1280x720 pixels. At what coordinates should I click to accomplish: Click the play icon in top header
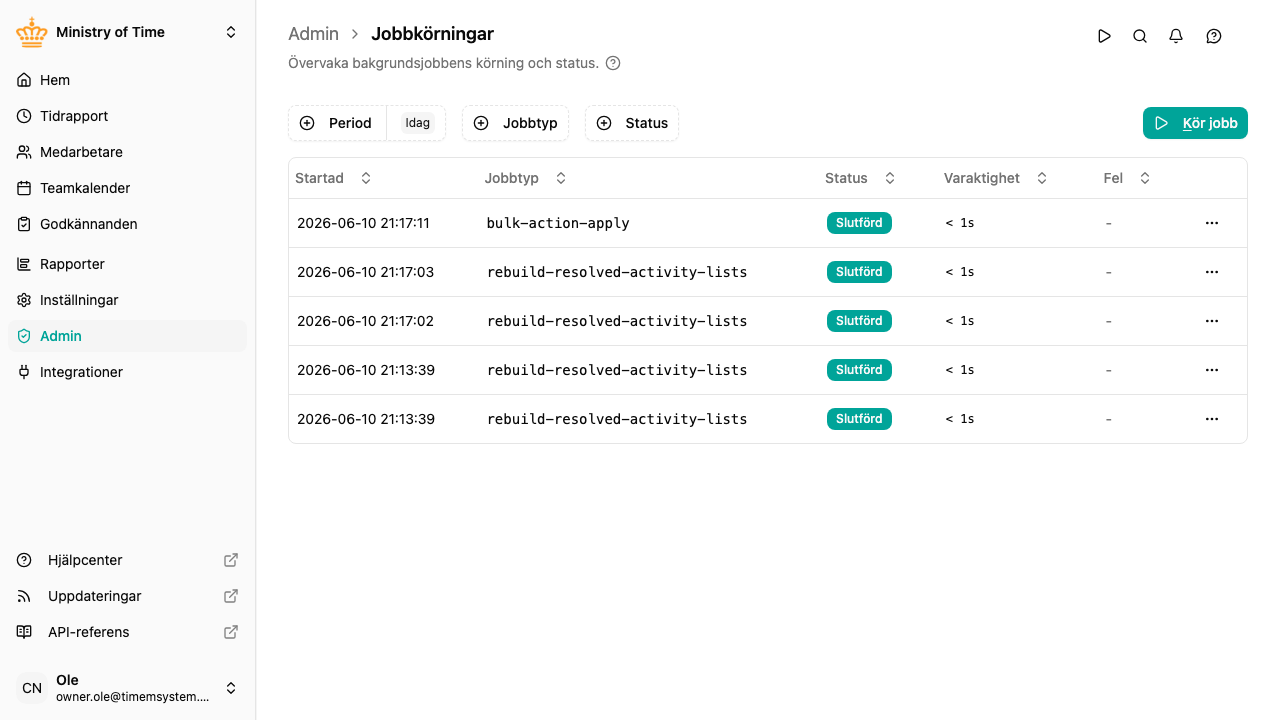click(x=1104, y=36)
